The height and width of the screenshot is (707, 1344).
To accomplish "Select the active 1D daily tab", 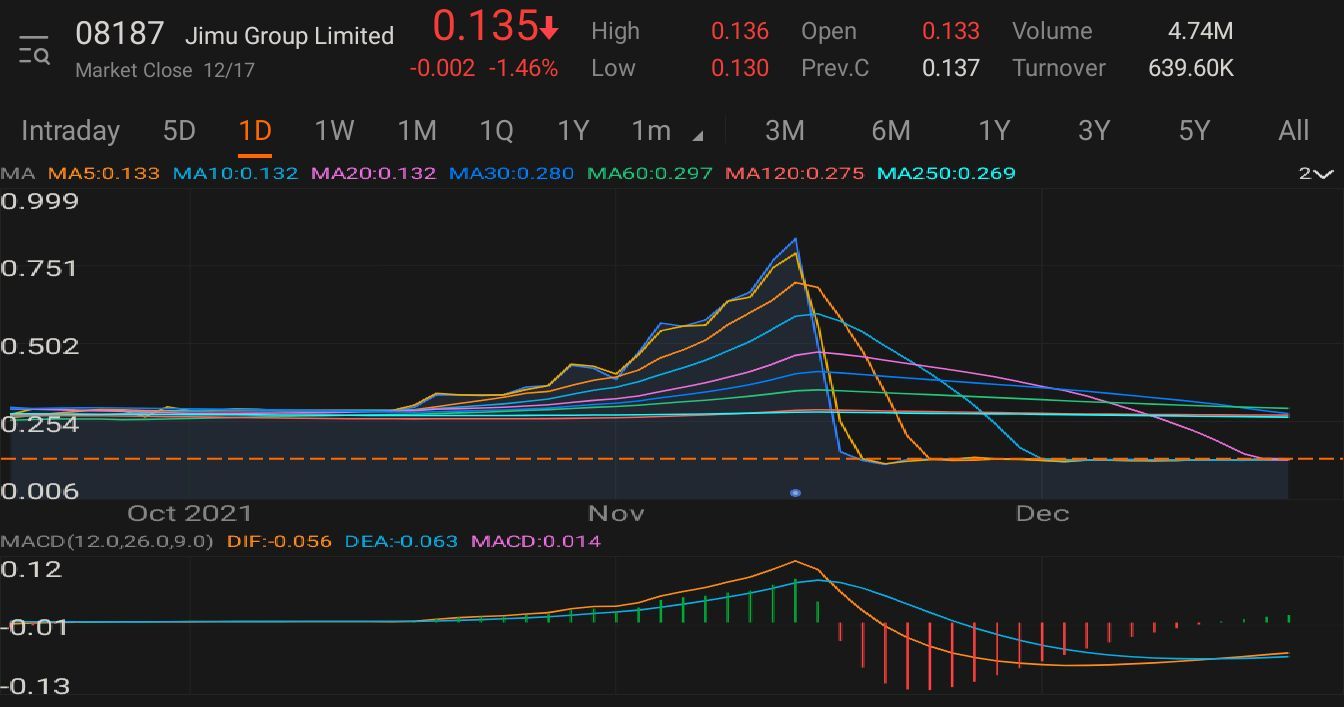I will pos(255,131).
